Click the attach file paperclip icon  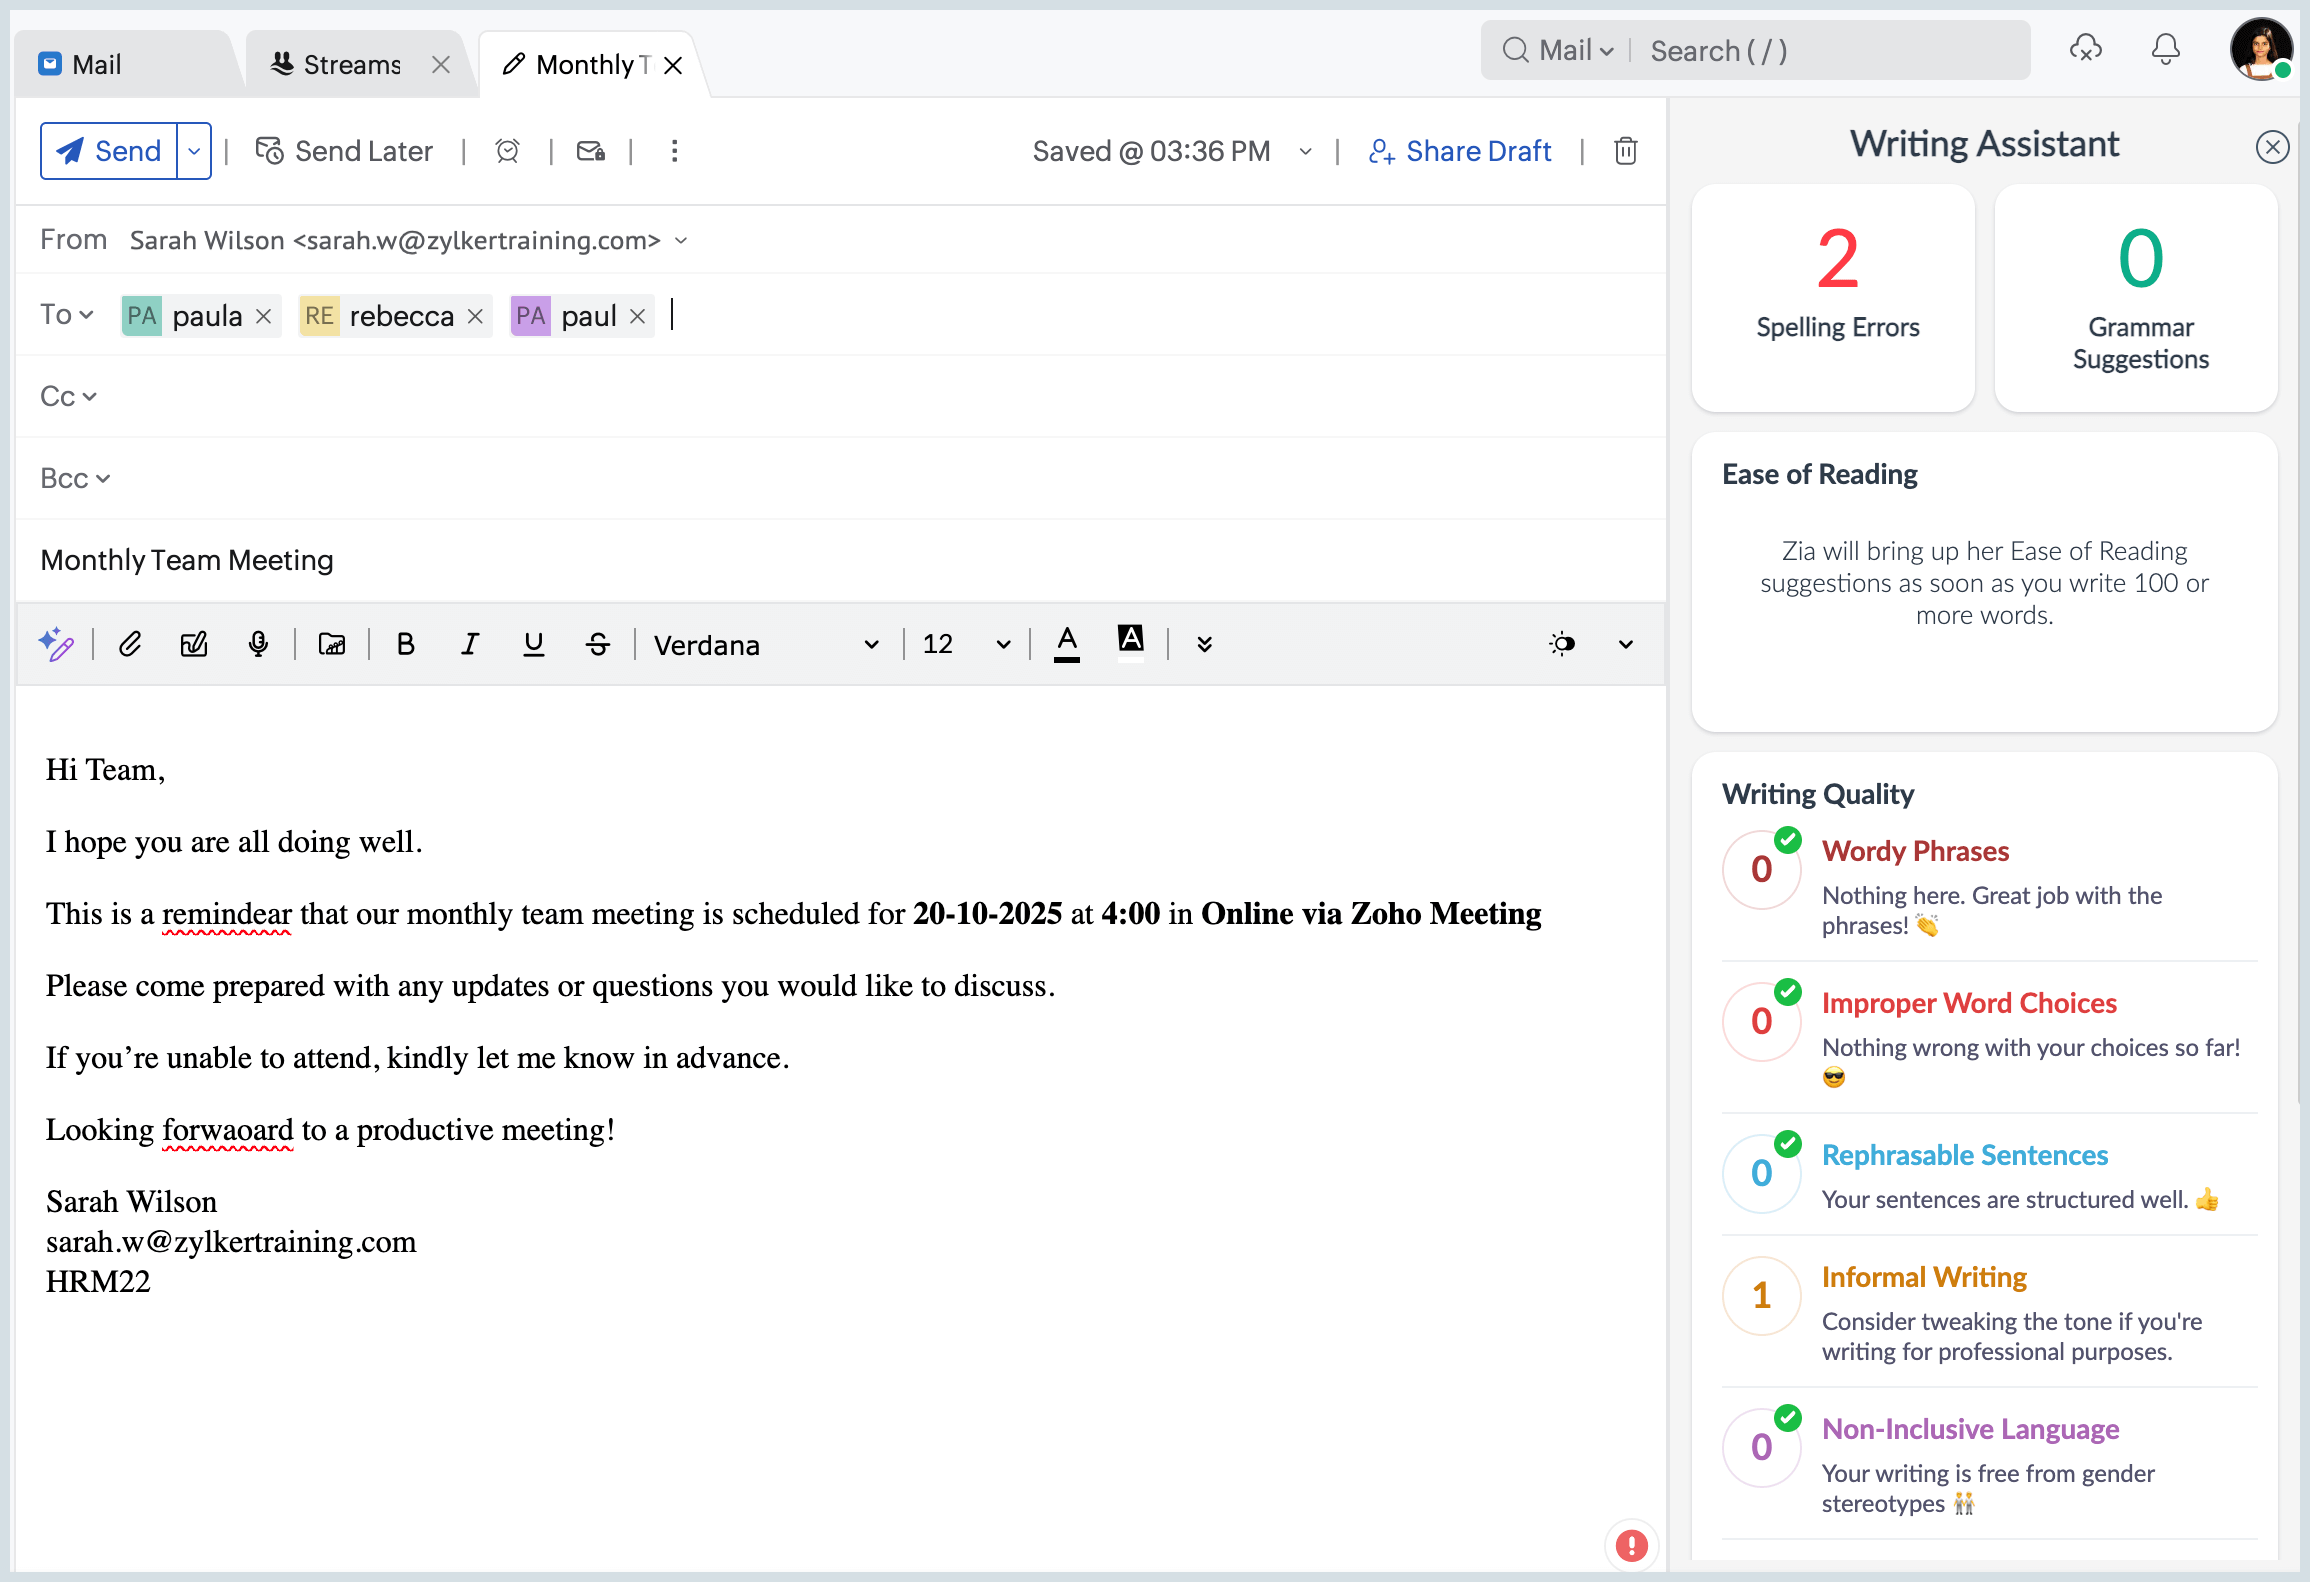click(130, 644)
